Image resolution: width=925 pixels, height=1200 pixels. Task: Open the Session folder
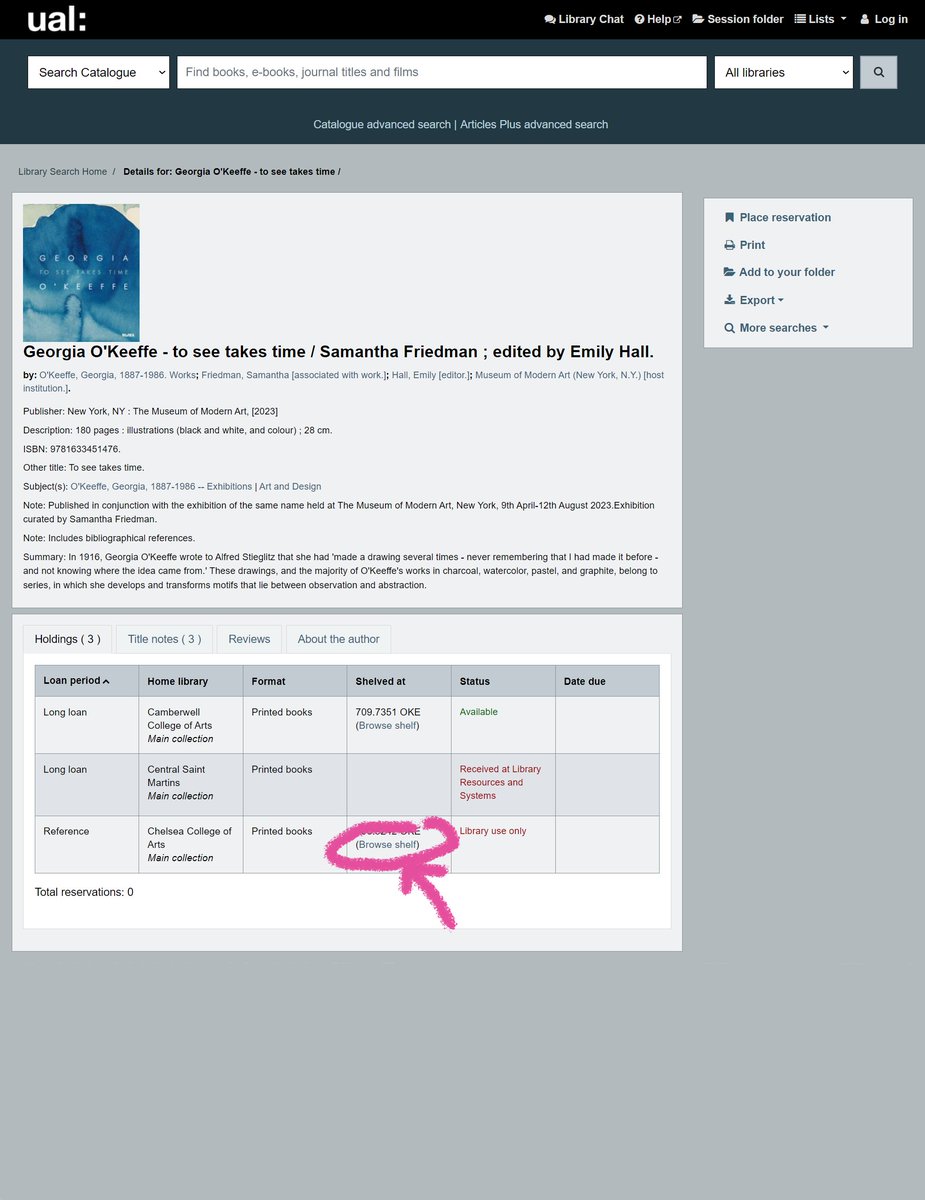738,19
